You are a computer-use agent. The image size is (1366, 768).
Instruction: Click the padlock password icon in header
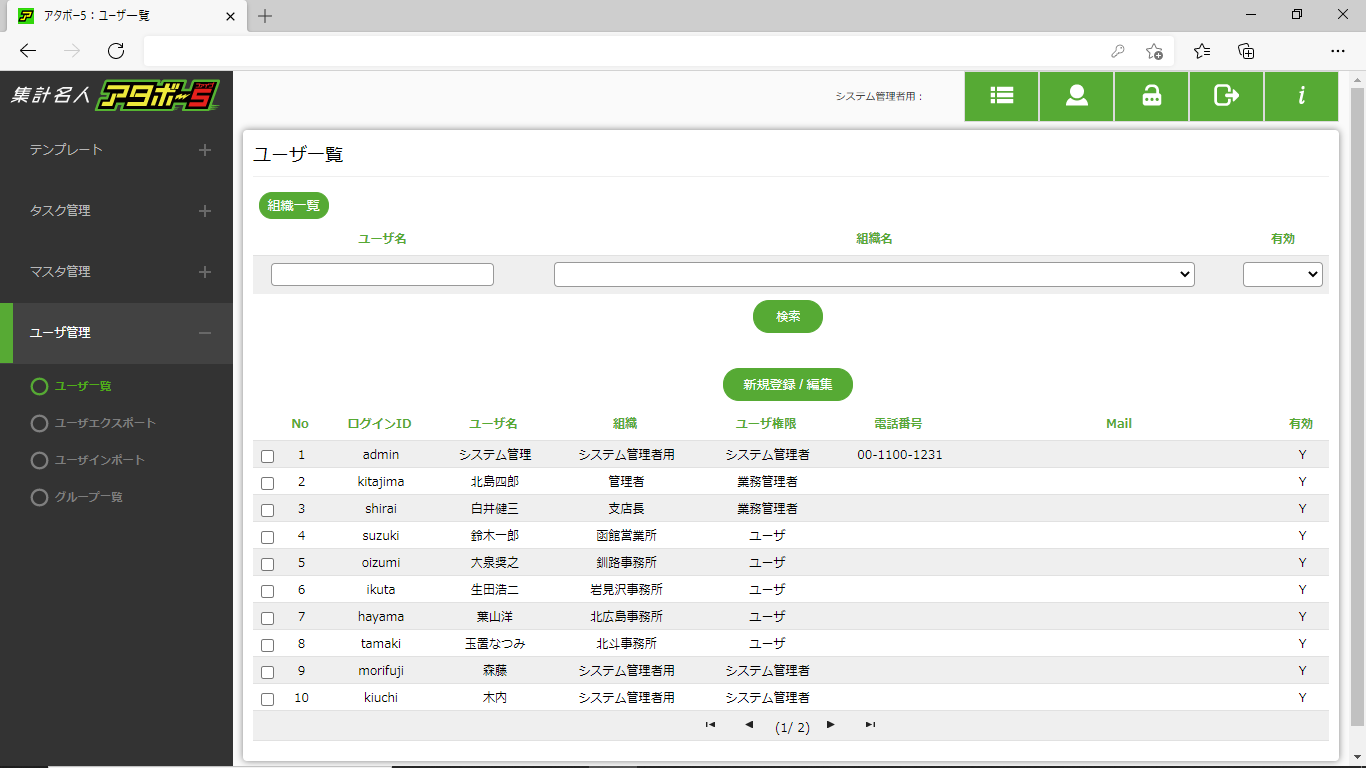point(1151,96)
